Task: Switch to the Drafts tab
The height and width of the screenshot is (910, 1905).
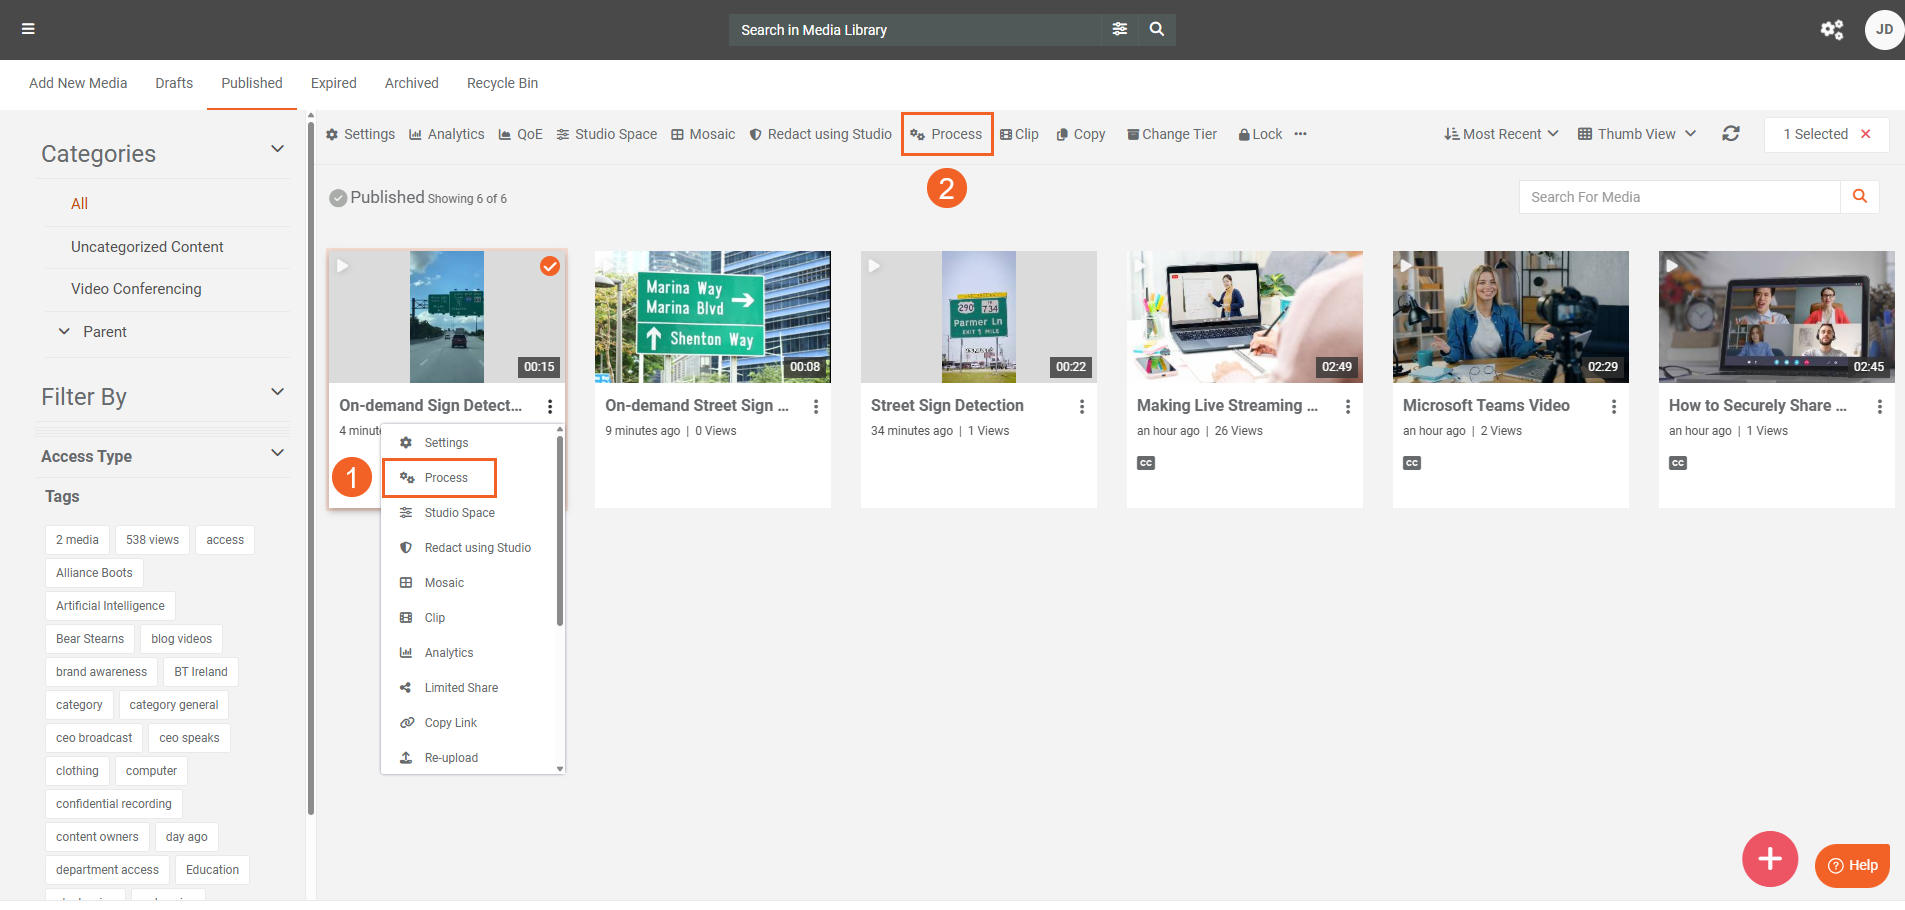Action: point(174,83)
